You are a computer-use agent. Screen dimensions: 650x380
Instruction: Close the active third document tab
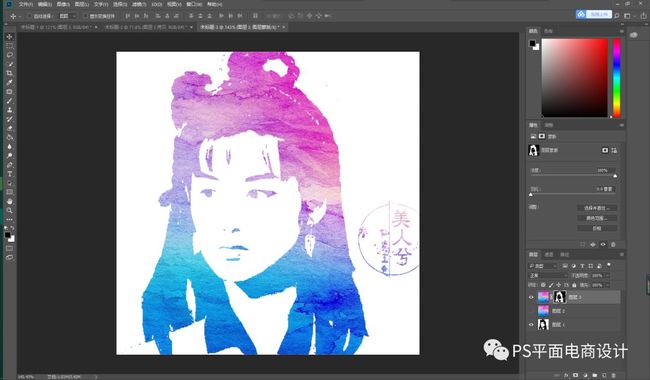click(x=284, y=27)
